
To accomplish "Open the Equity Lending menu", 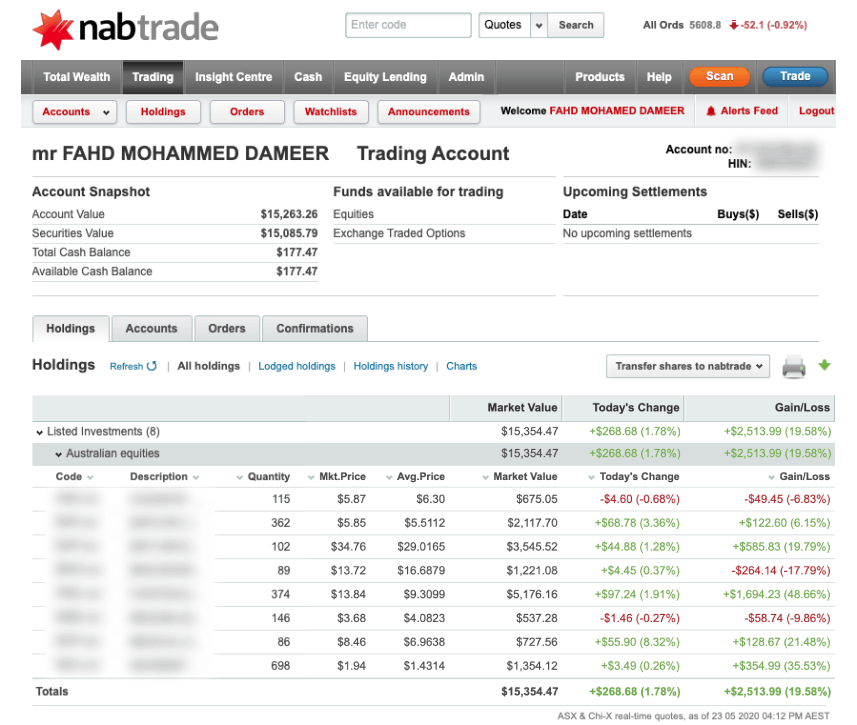I will [x=385, y=77].
